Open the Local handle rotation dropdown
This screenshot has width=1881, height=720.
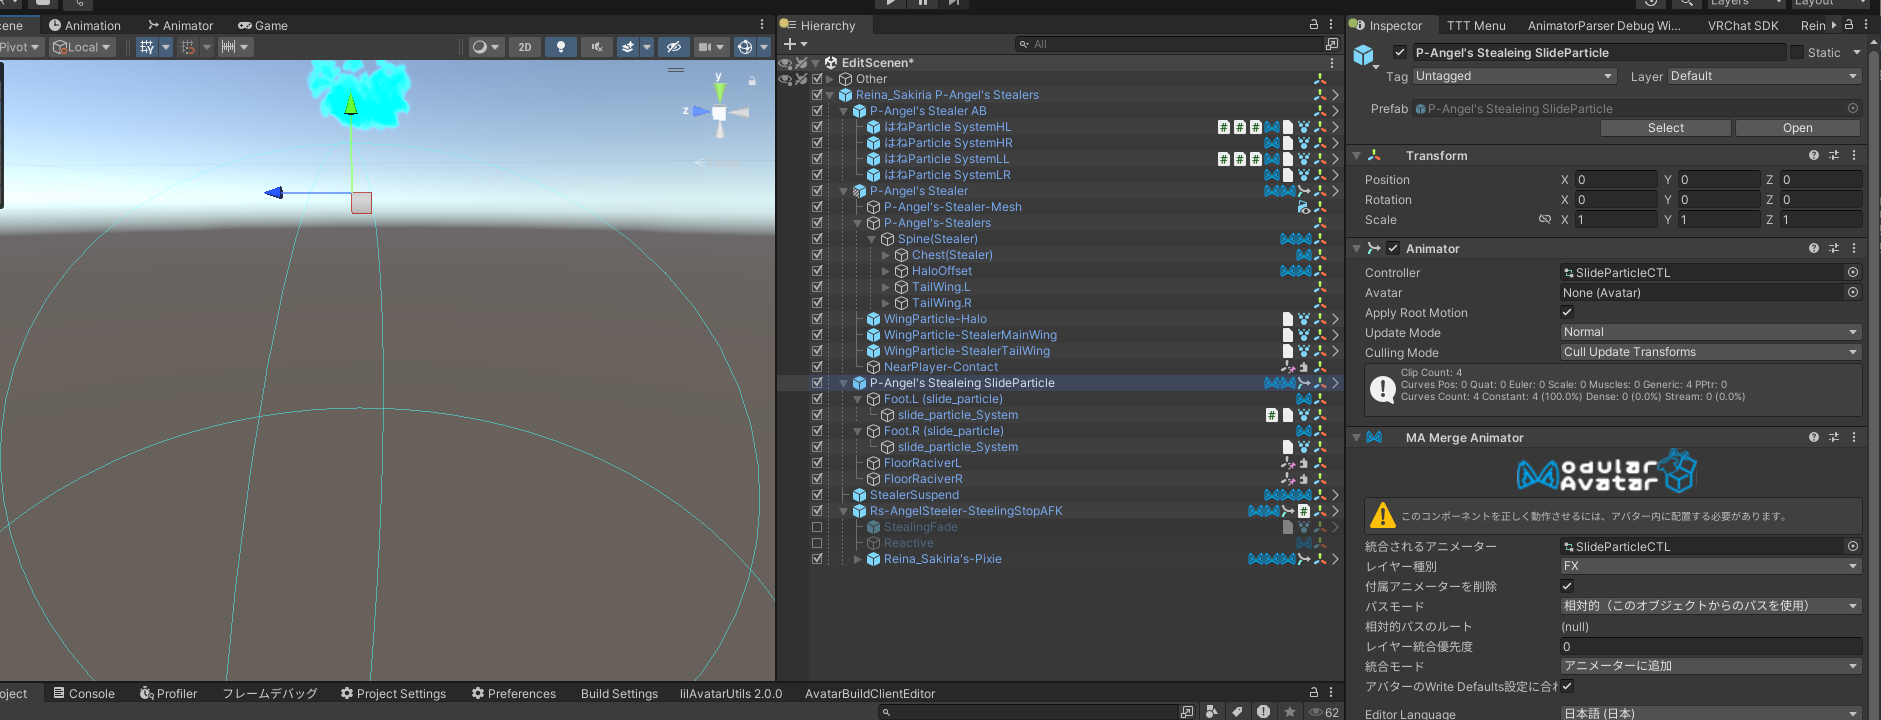[x=82, y=47]
